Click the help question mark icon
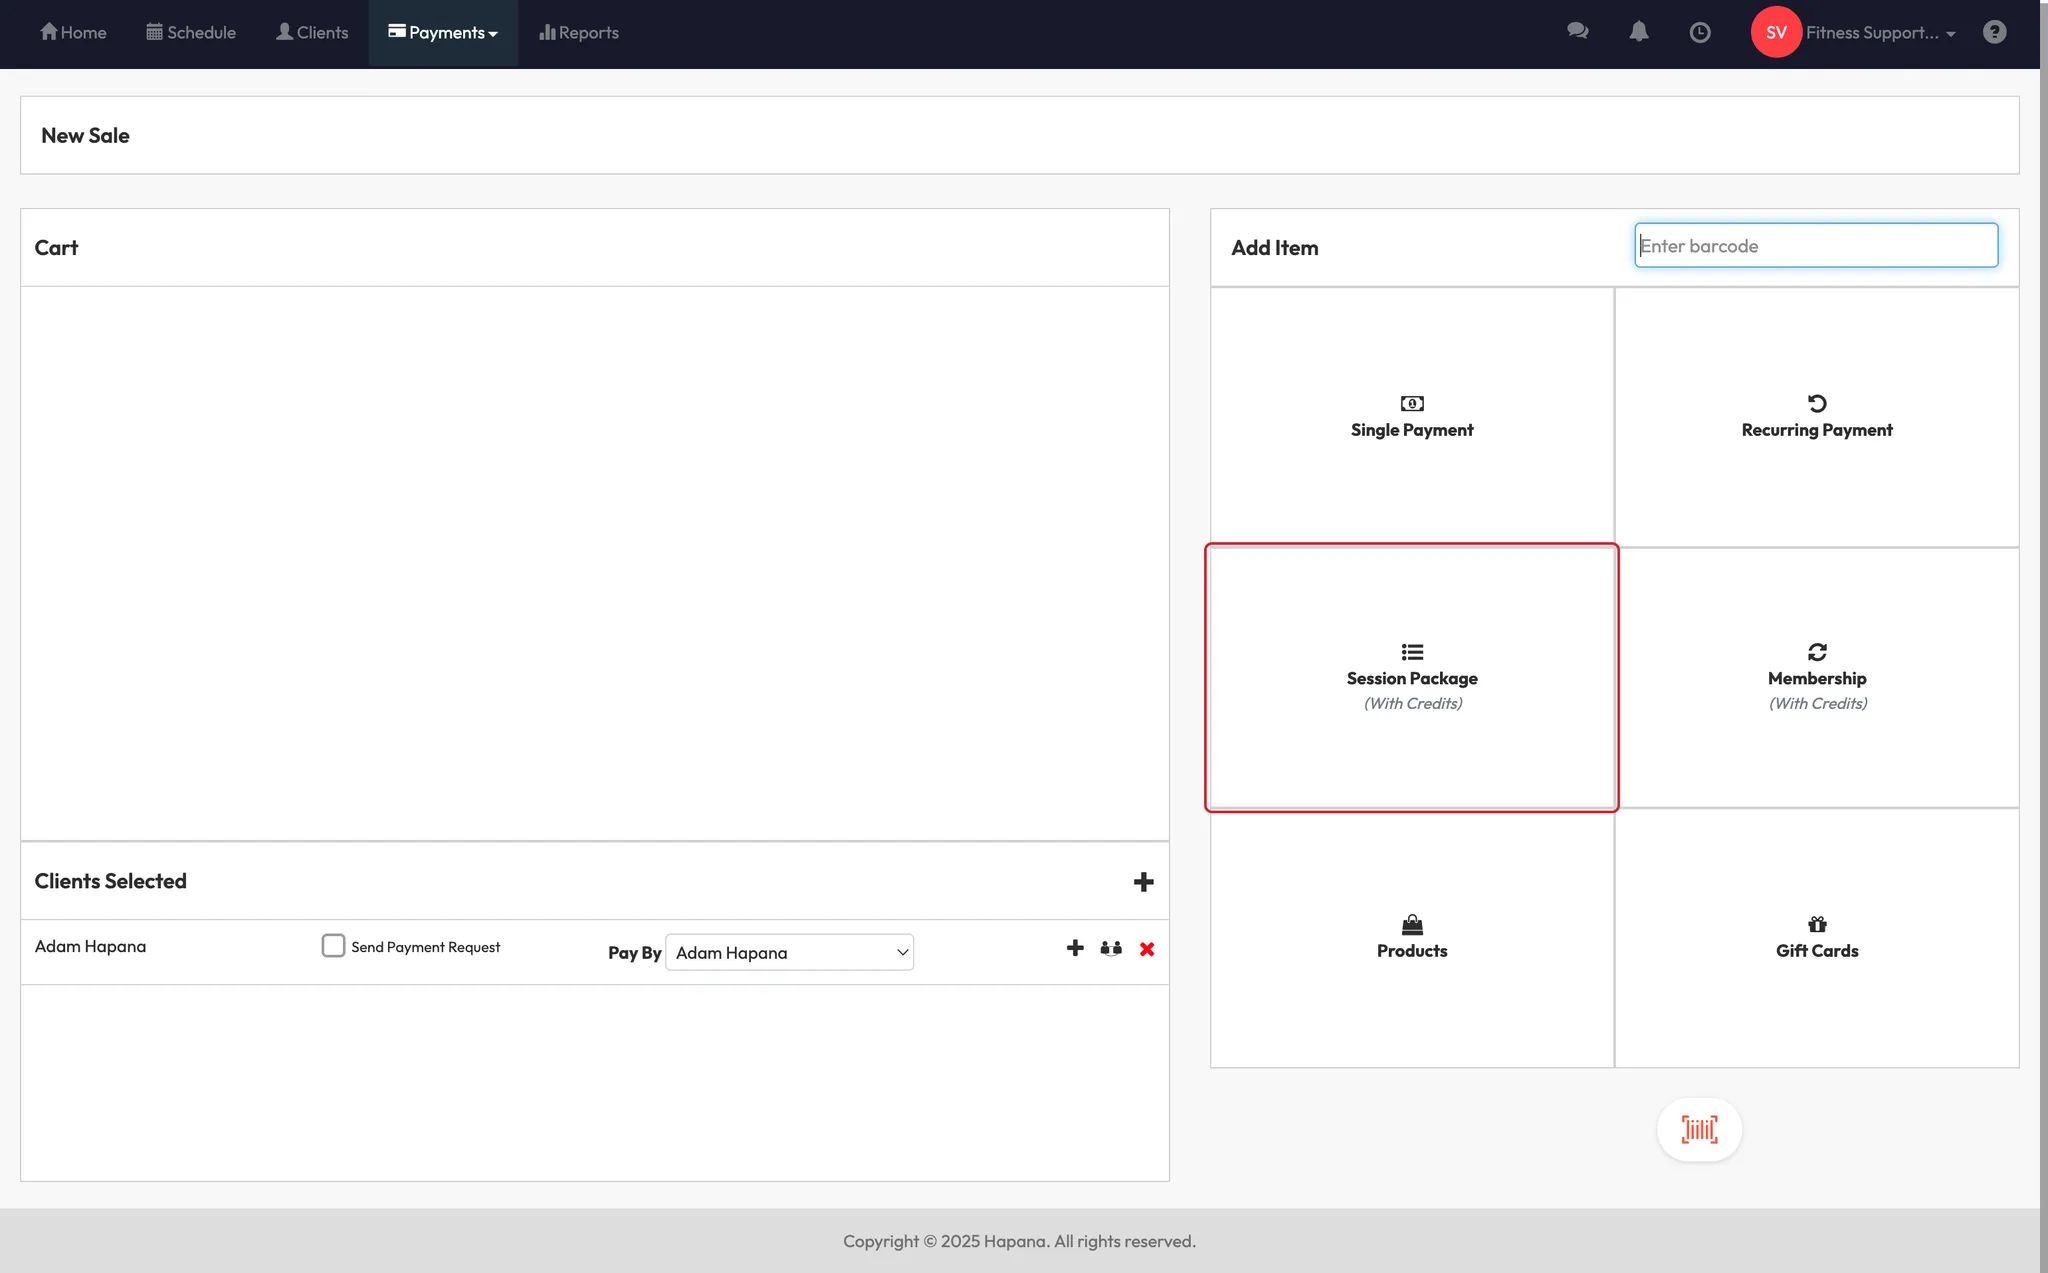Screen dimensions: 2048x1273 1994,32
